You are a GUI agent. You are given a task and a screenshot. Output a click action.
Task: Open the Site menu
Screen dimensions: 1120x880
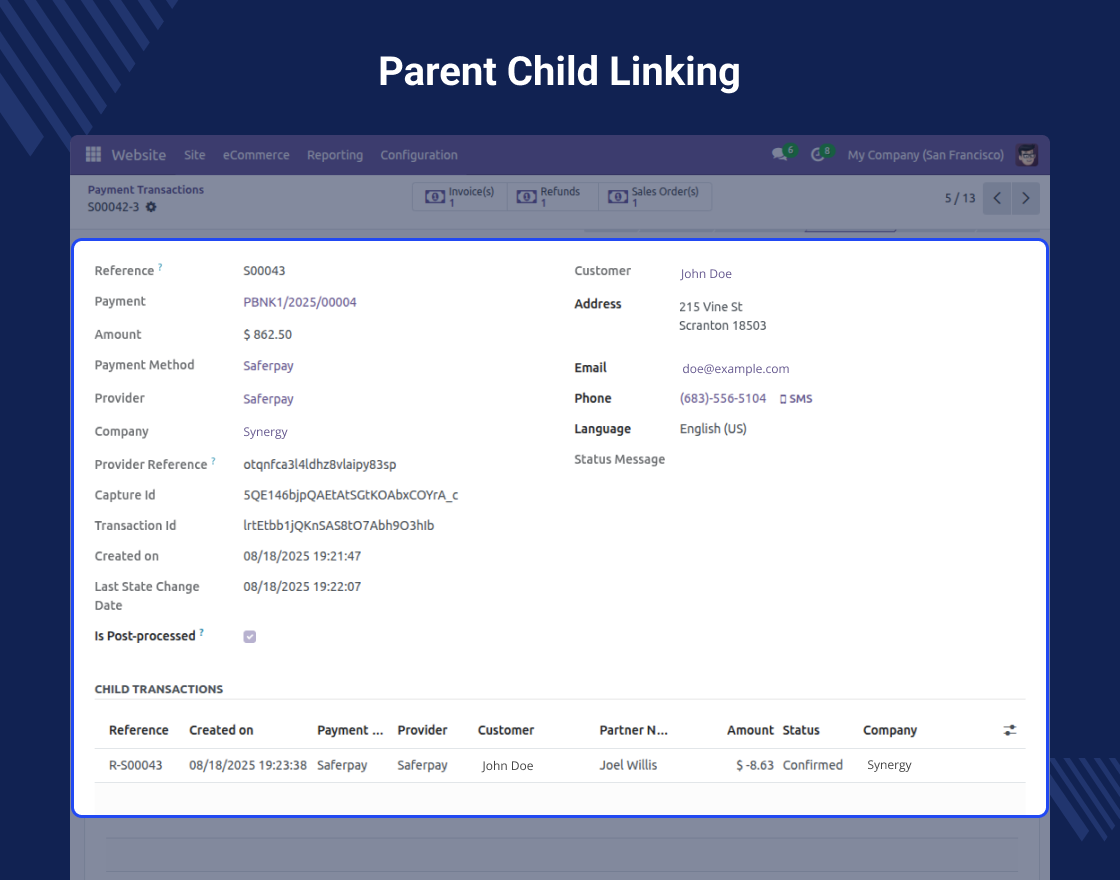tap(194, 155)
